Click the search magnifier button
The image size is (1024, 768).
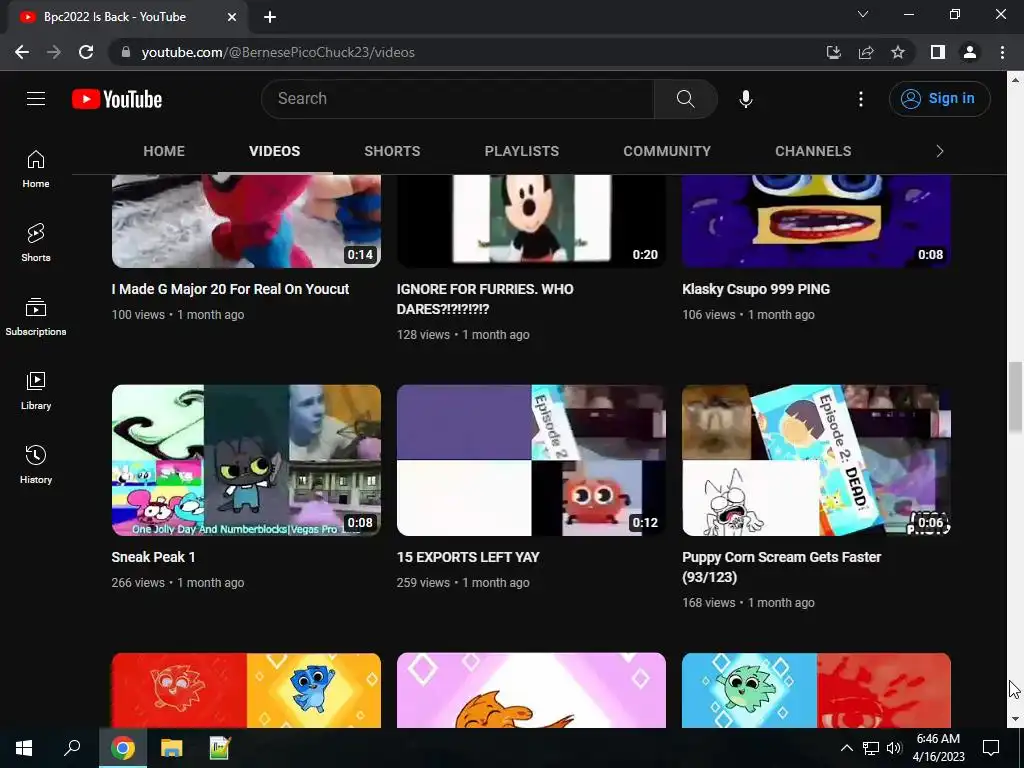click(x=686, y=99)
